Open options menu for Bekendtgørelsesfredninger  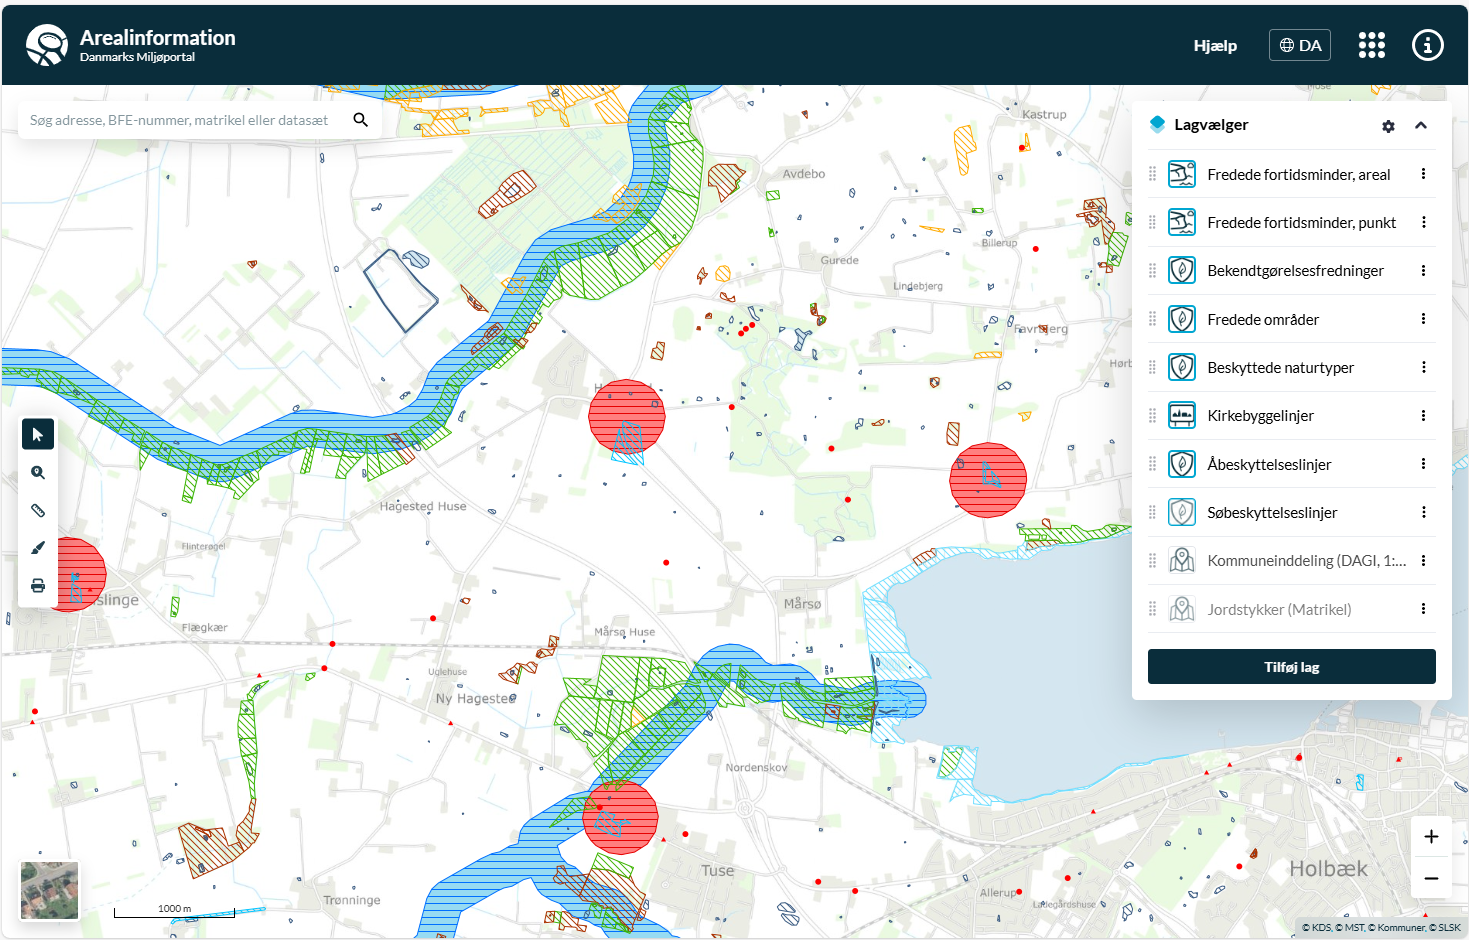click(1423, 270)
